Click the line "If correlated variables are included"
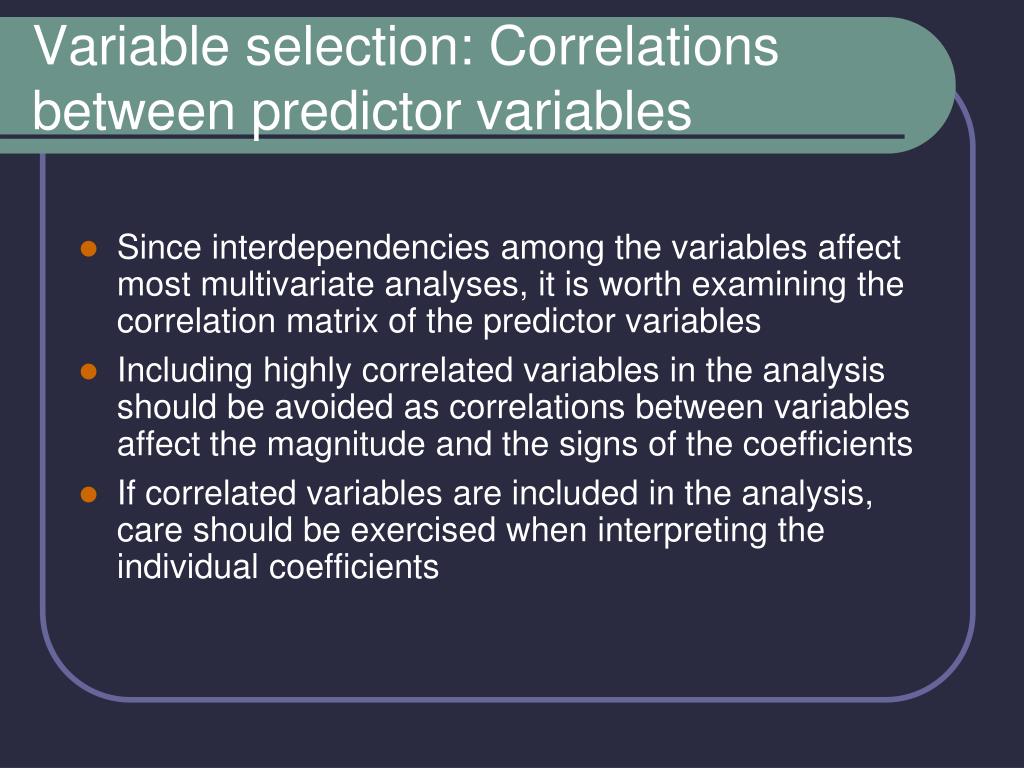Image resolution: width=1024 pixels, height=768 pixels. pos(495,493)
